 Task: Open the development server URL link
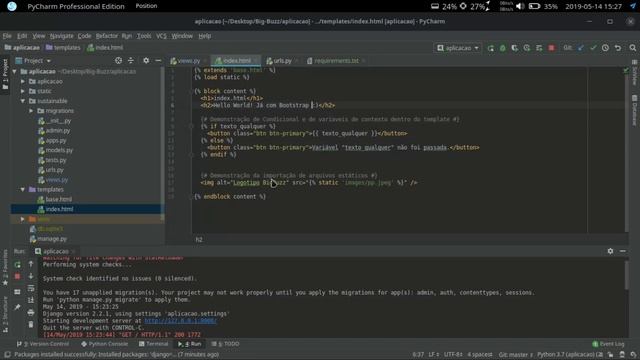tap(180, 321)
